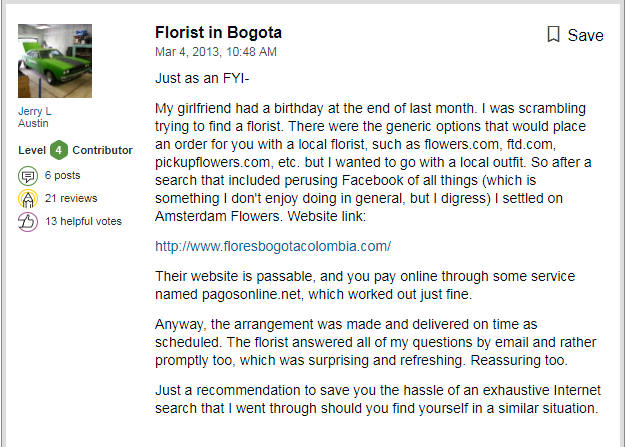Click the speech bubble posts icon
The image size is (628, 447).
(x=27, y=174)
